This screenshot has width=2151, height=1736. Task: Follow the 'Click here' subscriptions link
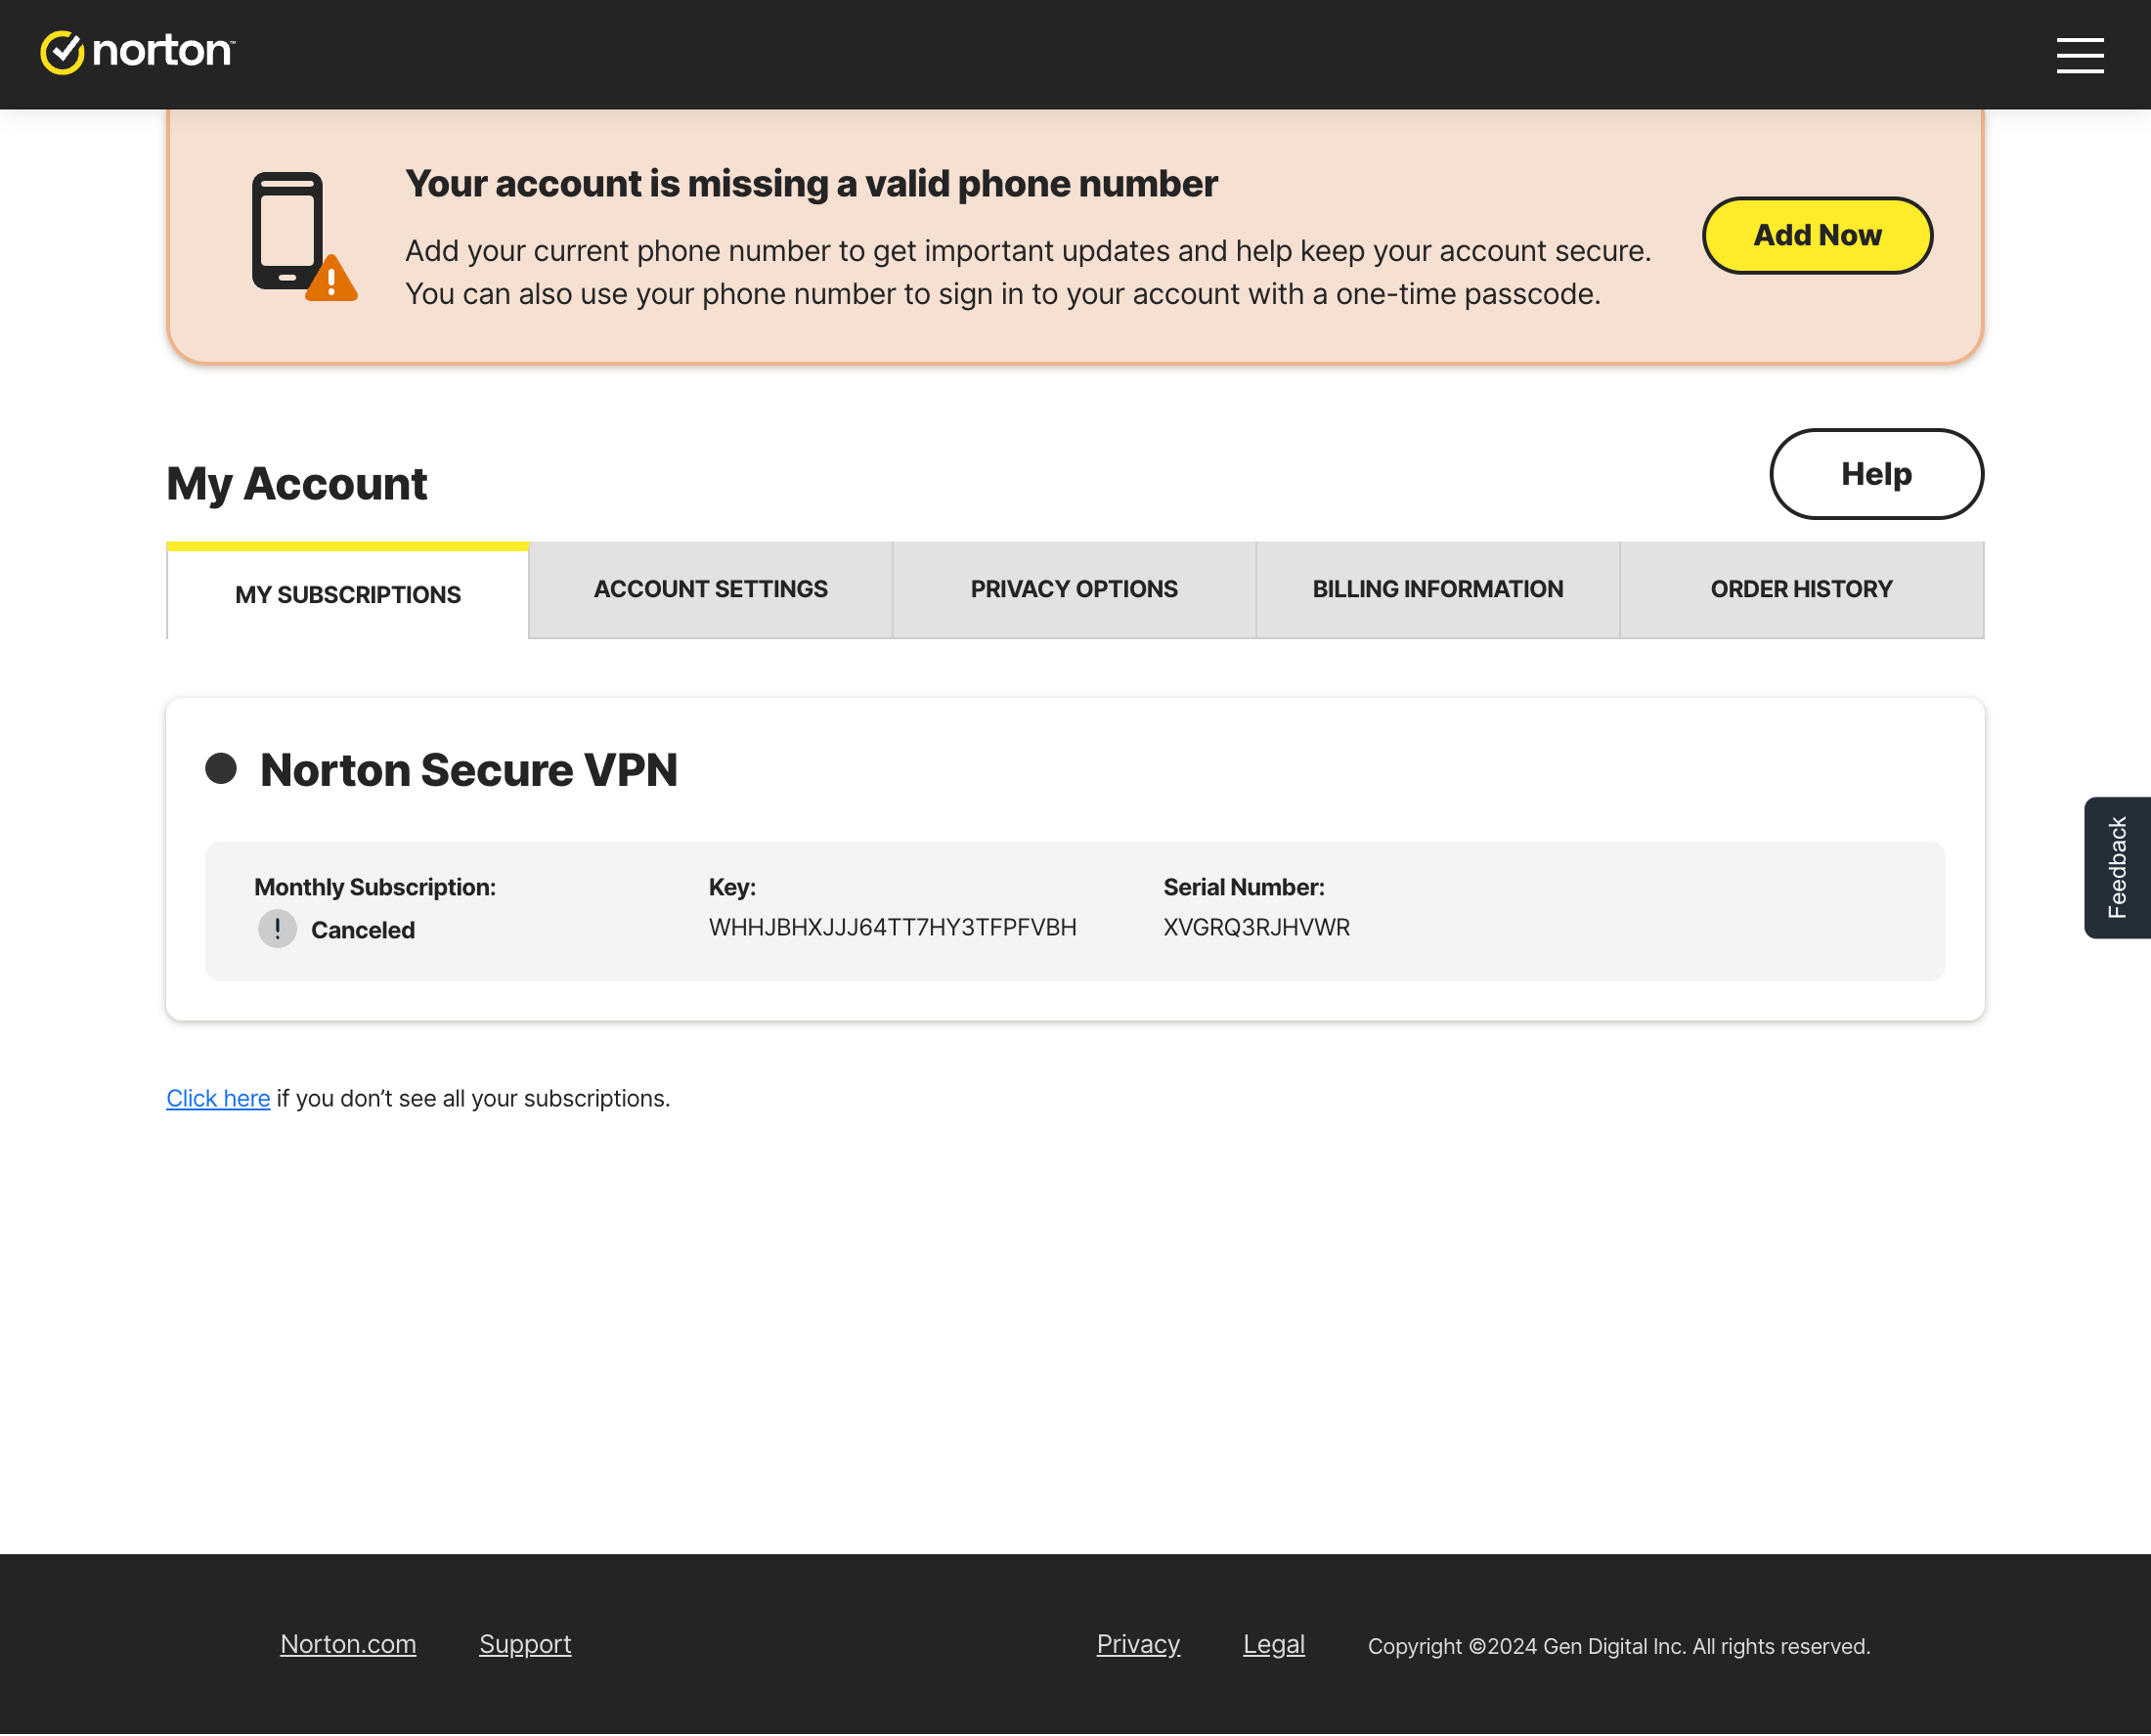[218, 1098]
